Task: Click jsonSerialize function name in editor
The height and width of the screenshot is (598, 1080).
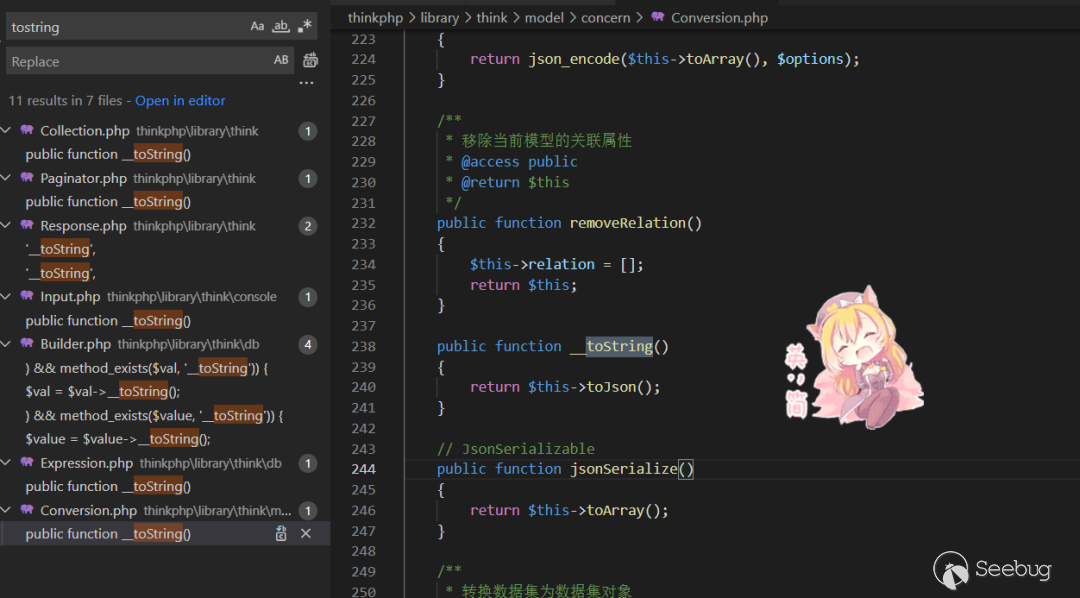Action: tap(623, 469)
